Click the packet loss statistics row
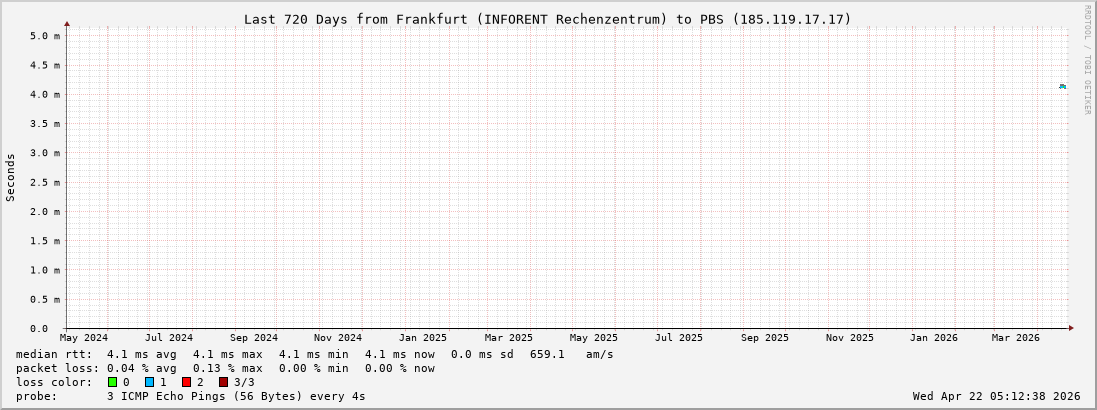The image size is (1097, 410). click(x=225, y=368)
